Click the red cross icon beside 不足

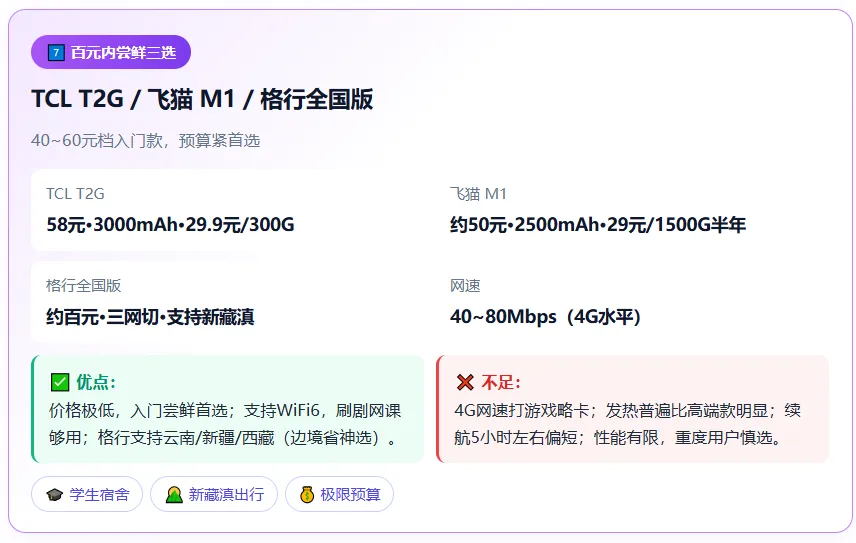465,382
